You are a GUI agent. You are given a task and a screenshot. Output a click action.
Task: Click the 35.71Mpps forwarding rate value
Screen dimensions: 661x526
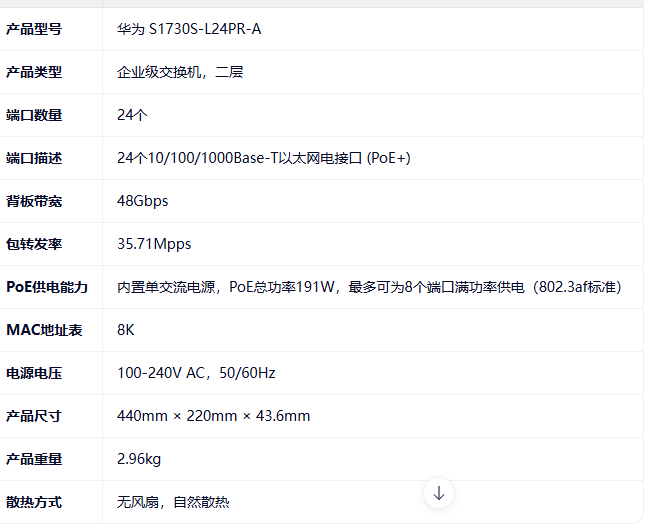[x=154, y=244]
